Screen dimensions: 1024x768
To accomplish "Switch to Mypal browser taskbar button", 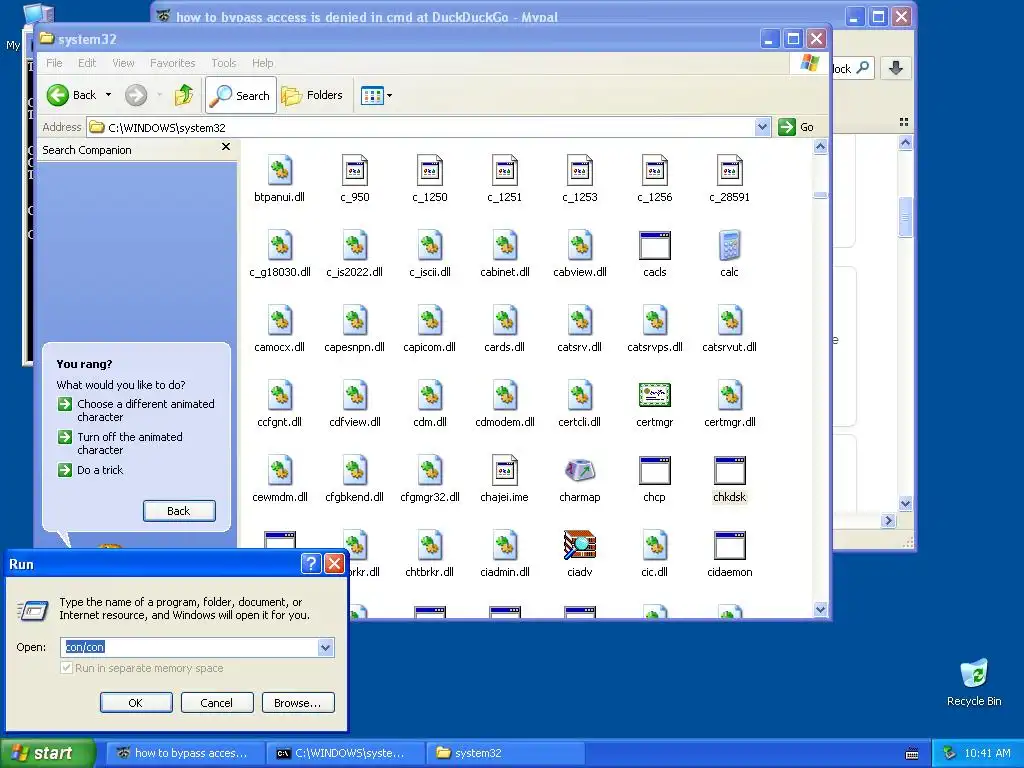I will tap(184, 753).
